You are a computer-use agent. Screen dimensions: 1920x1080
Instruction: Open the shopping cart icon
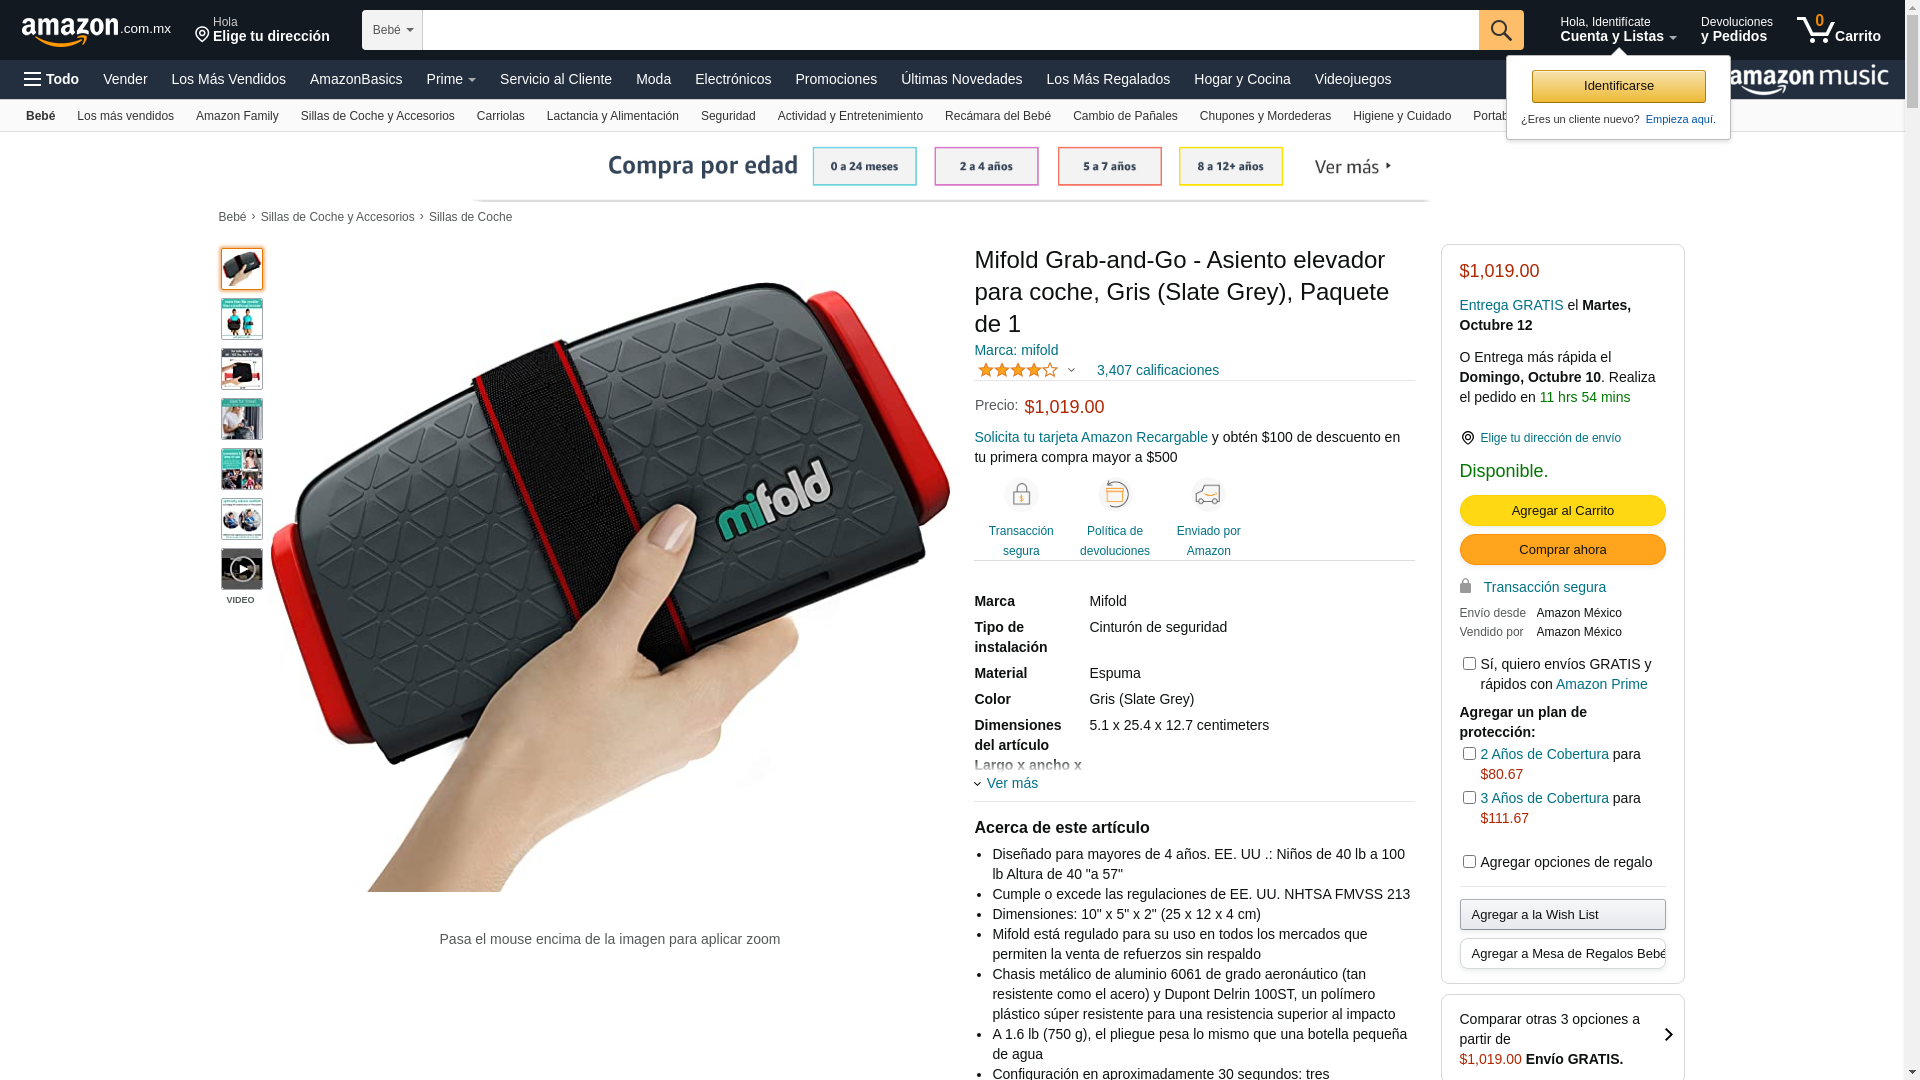point(1838,30)
